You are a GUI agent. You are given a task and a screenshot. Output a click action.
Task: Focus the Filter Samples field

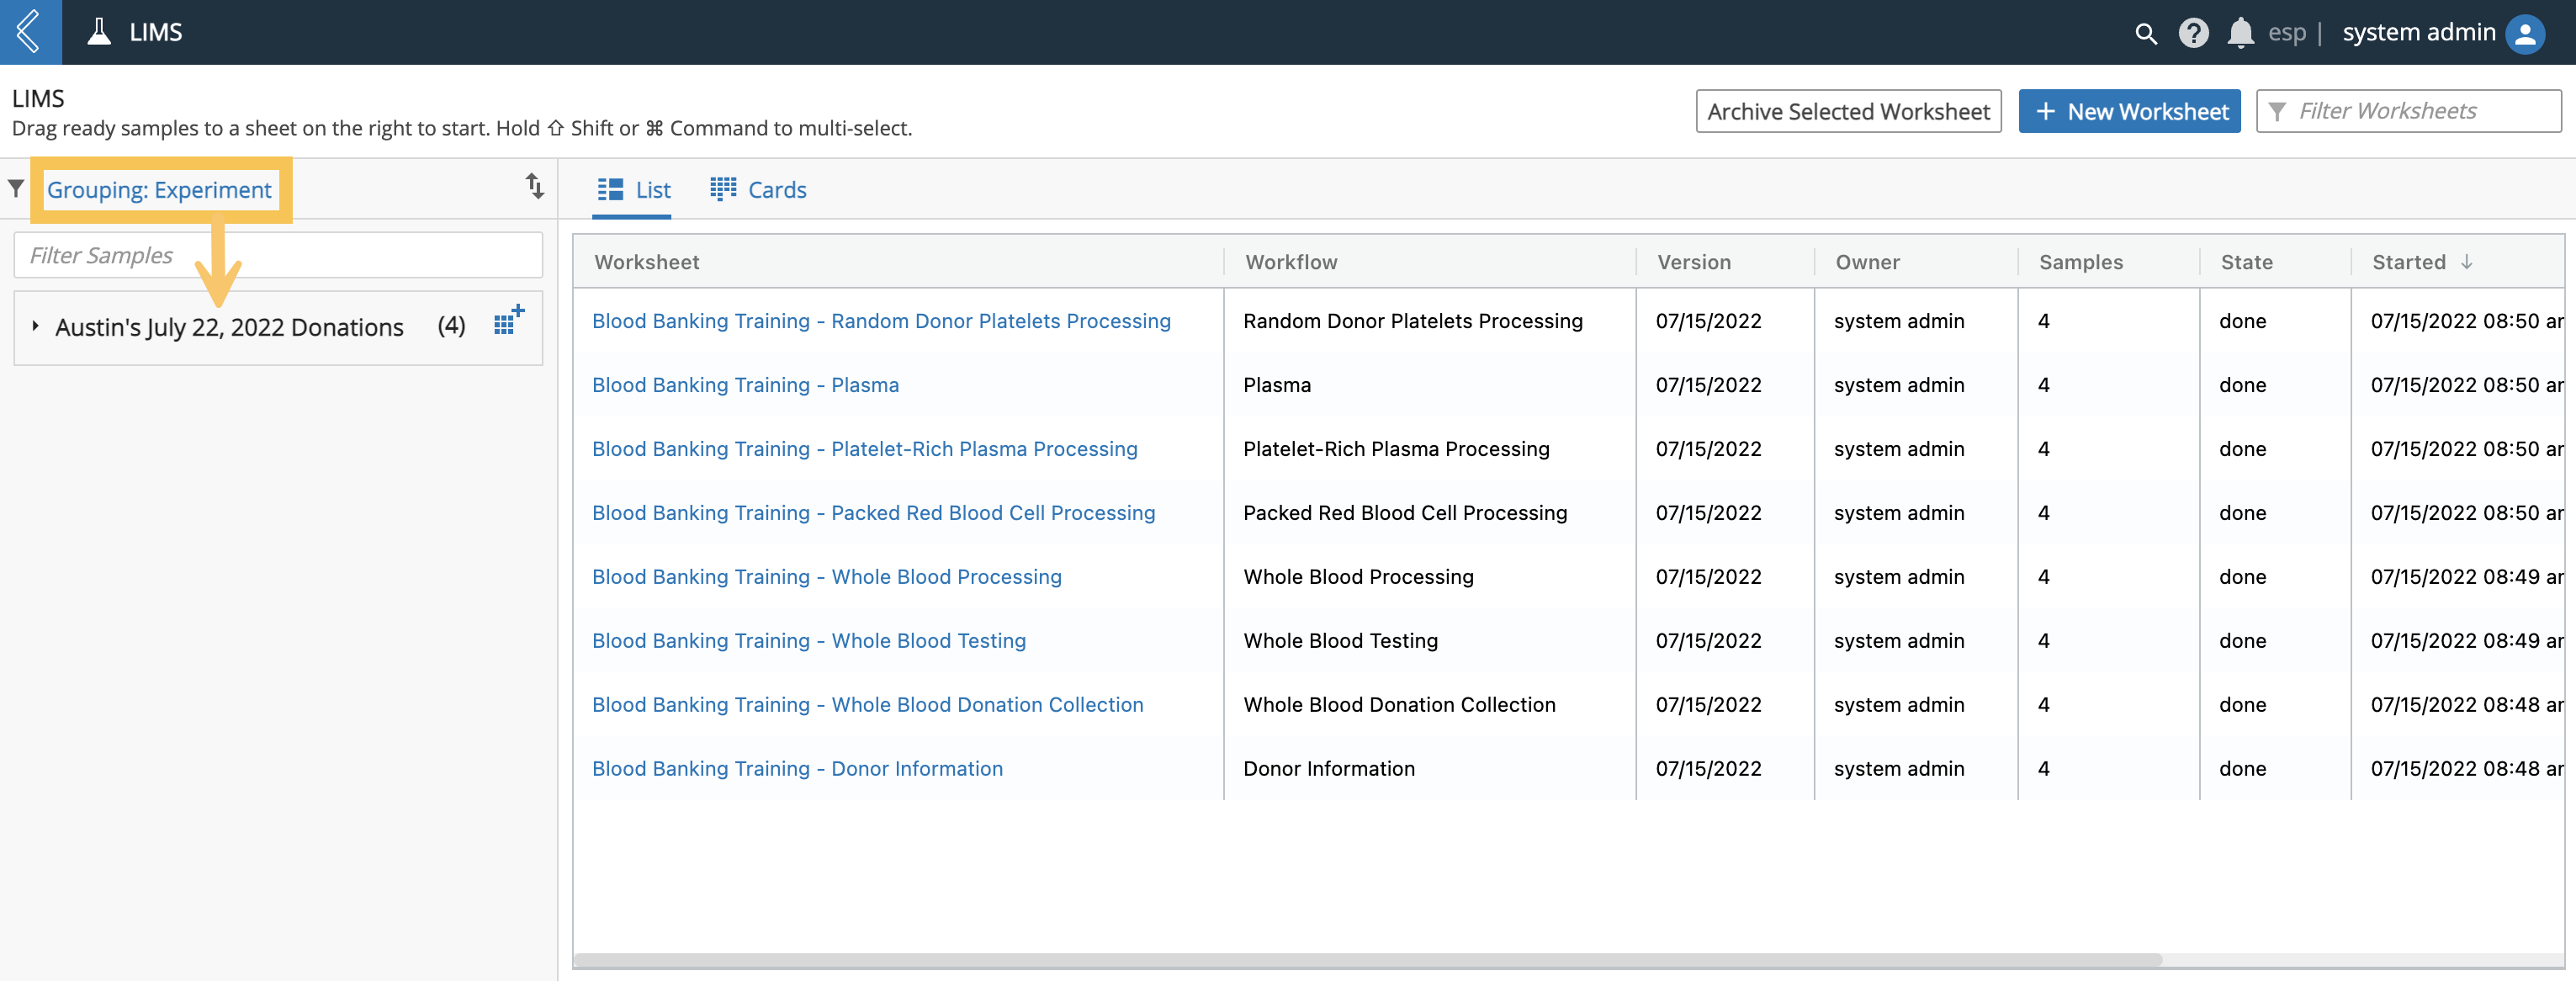click(x=278, y=256)
